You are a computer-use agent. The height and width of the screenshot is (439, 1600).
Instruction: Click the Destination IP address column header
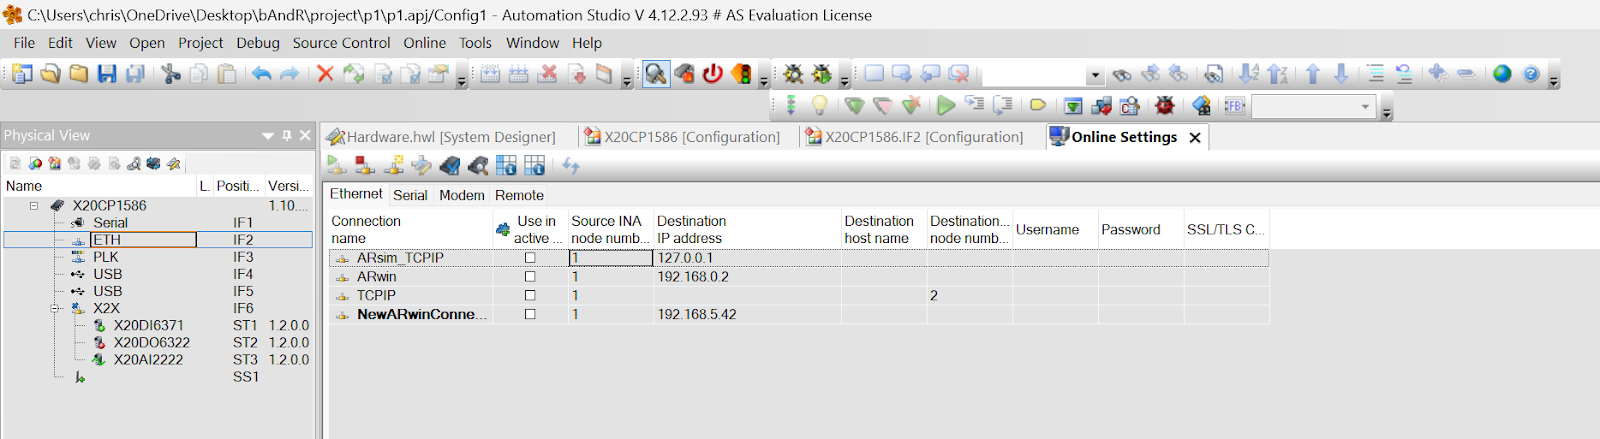[x=747, y=230]
